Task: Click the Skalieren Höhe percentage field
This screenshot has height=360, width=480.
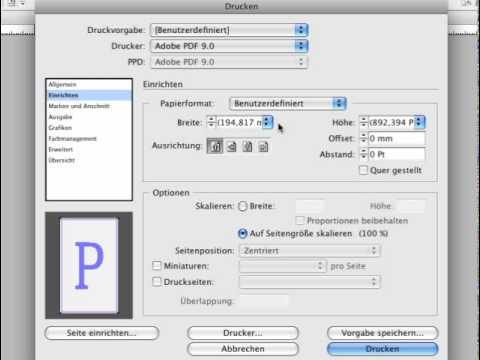Action: click(x=412, y=206)
